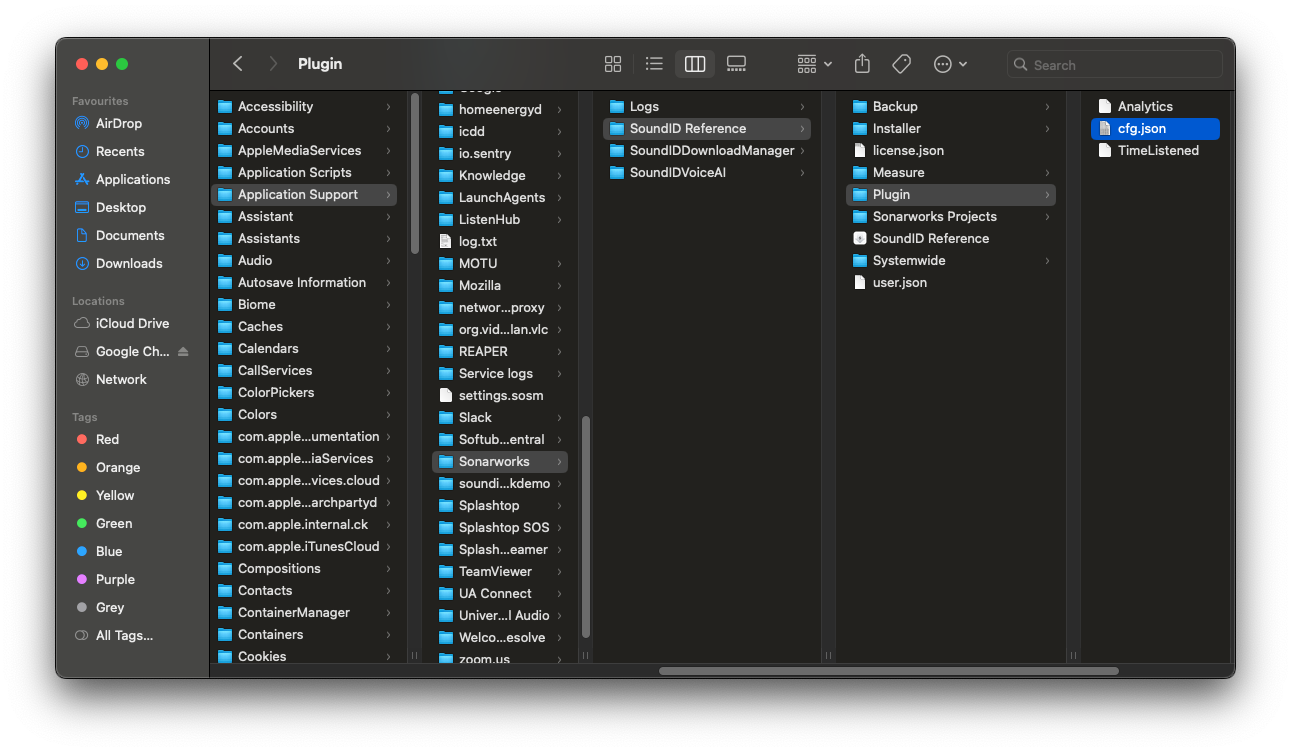Viewport: 1291px width, 752px height.
Task: Click the second column's vertical scrollbar
Action: [x=586, y=527]
